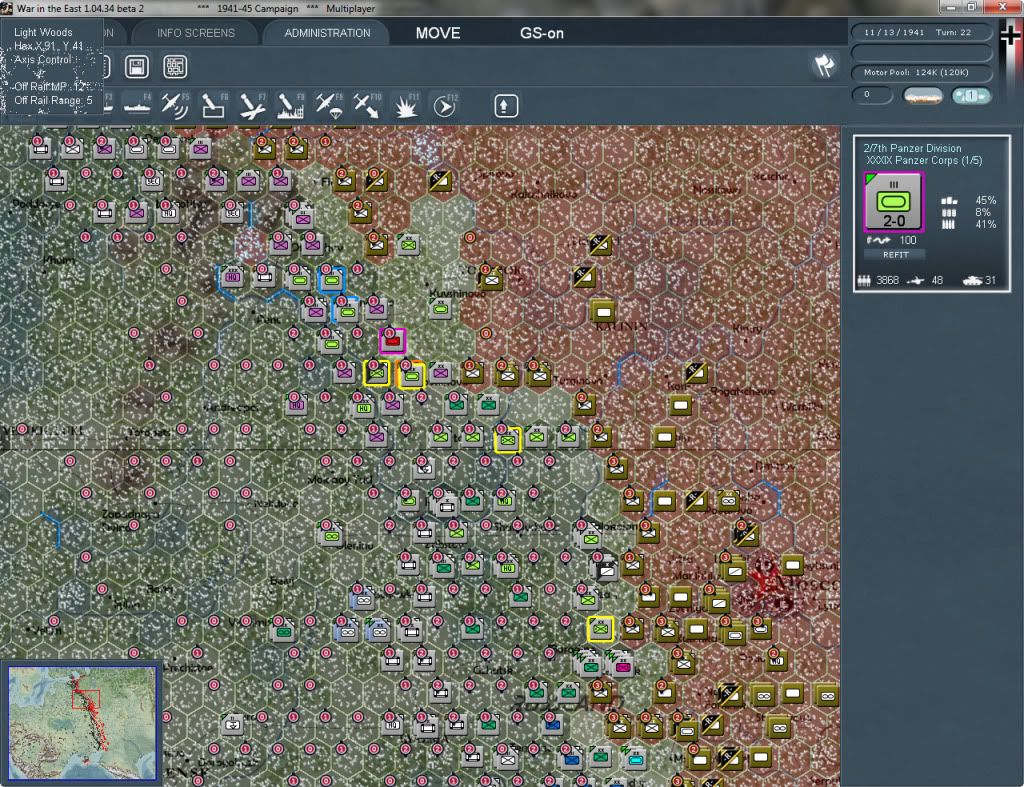Click the 41% stat in unit panel

[x=985, y=225]
